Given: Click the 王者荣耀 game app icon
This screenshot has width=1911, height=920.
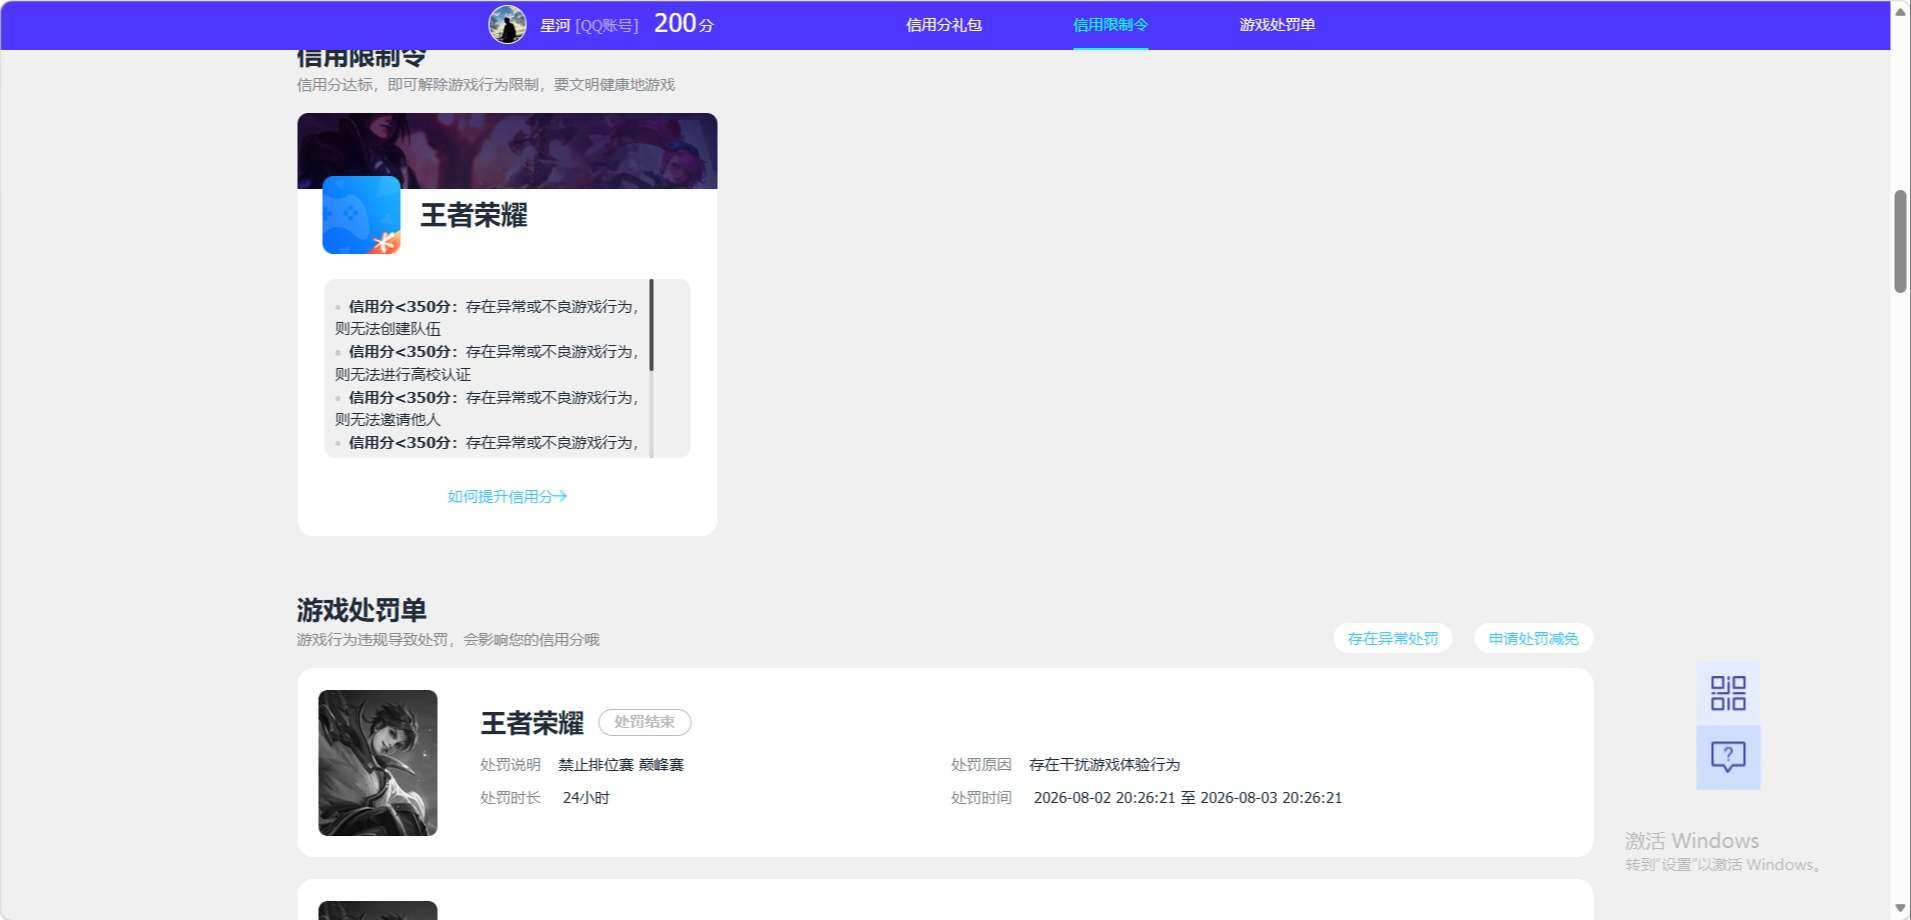Looking at the screenshot, I should coord(361,215).
